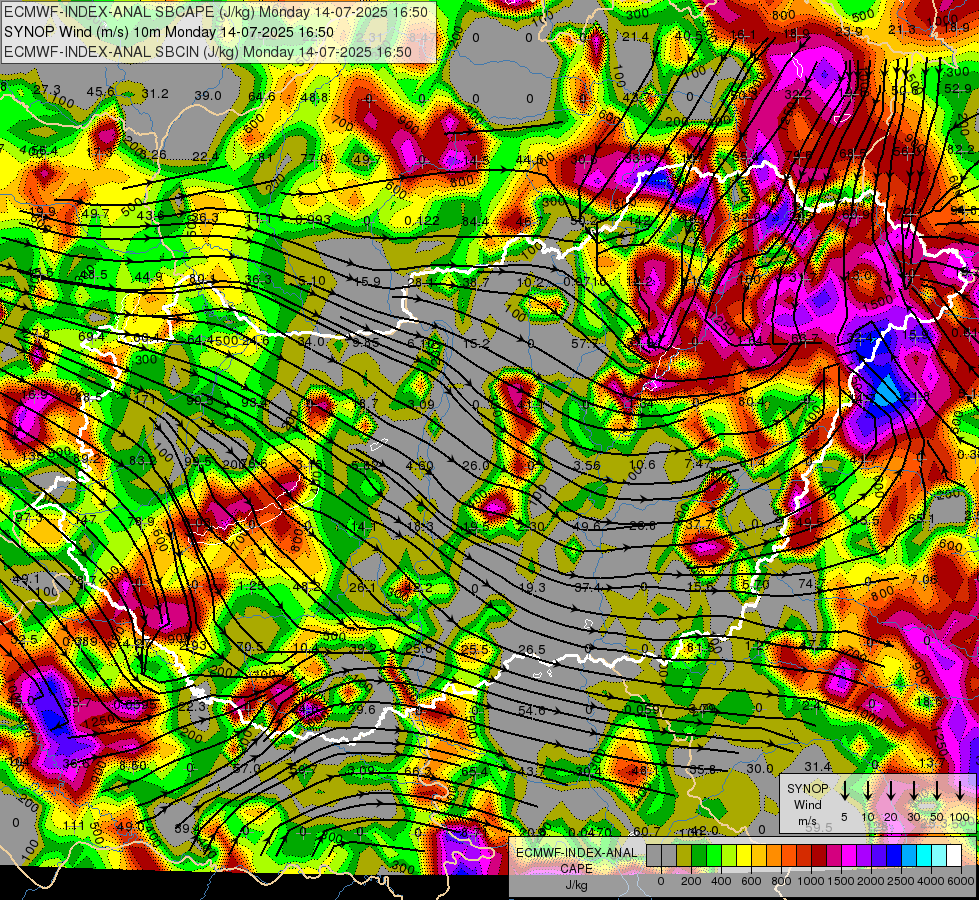Click the 2000 tick label on the CAPE scale
This screenshot has height=900, width=979.
[x=871, y=881]
